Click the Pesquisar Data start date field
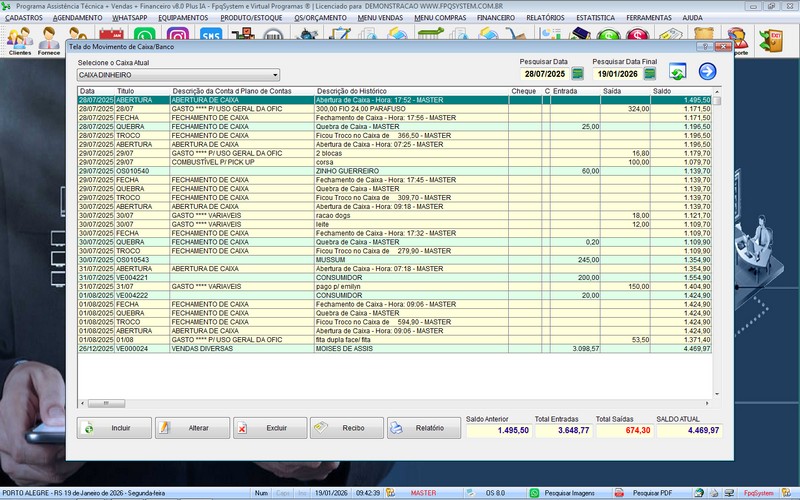 (x=540, y=74)
